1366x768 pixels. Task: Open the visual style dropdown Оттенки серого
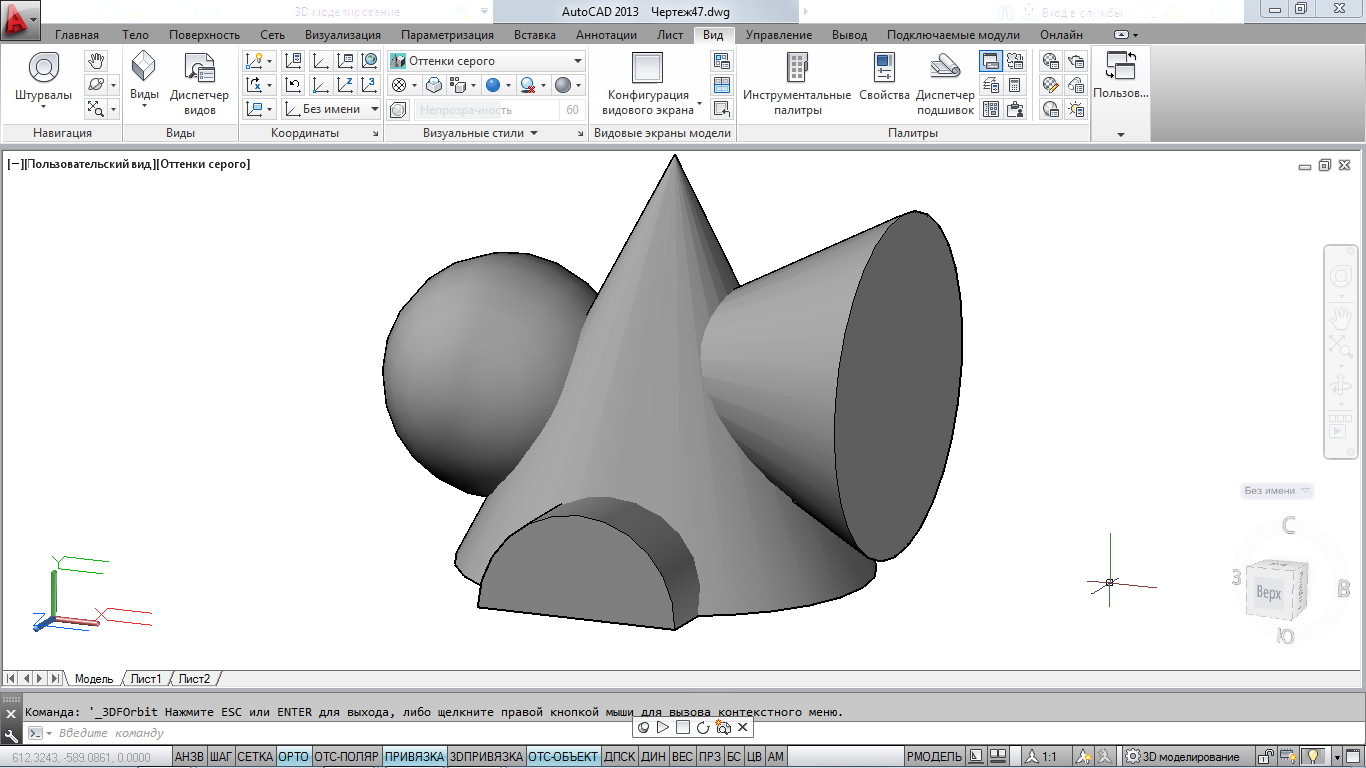point(486,61)
